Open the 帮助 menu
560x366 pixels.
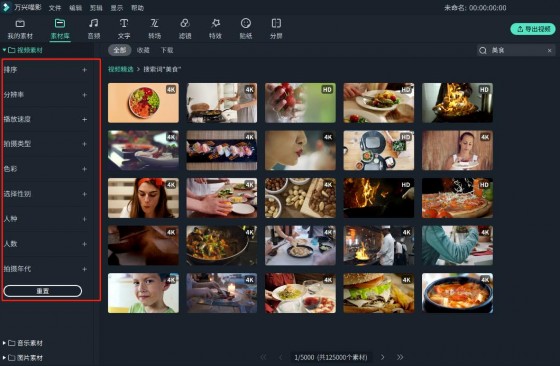click(x=138, y=8)
